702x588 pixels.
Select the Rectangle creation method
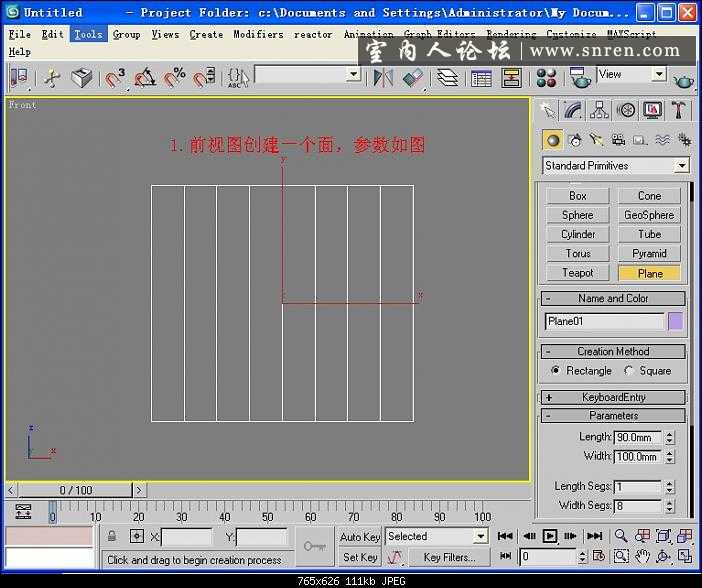556,370
